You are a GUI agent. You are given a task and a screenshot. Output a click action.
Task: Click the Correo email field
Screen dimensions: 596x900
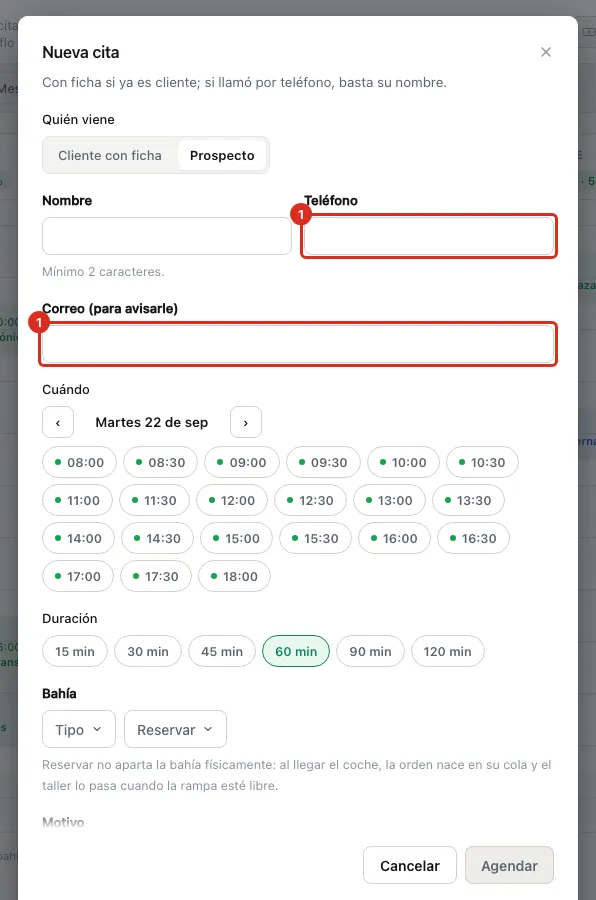[298, 344]
